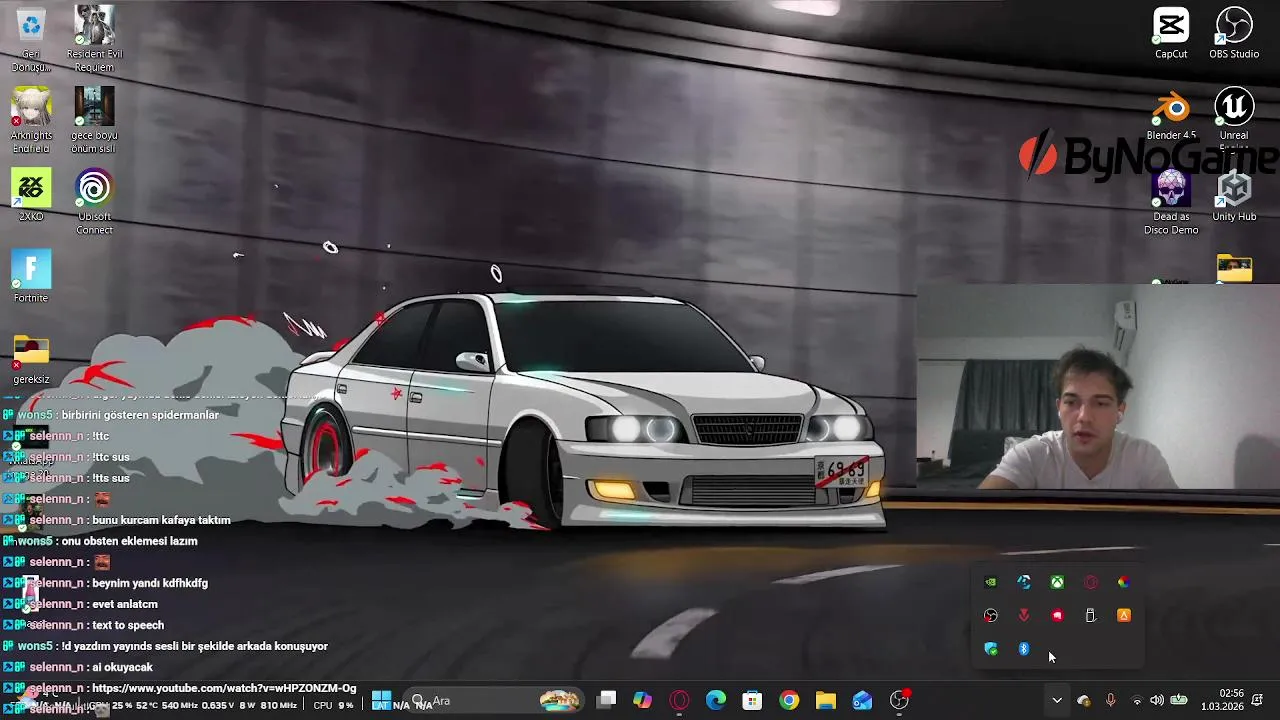1280x720 pixels.
Task: Click the orange square tray icon
Action: click(1124, 616)
